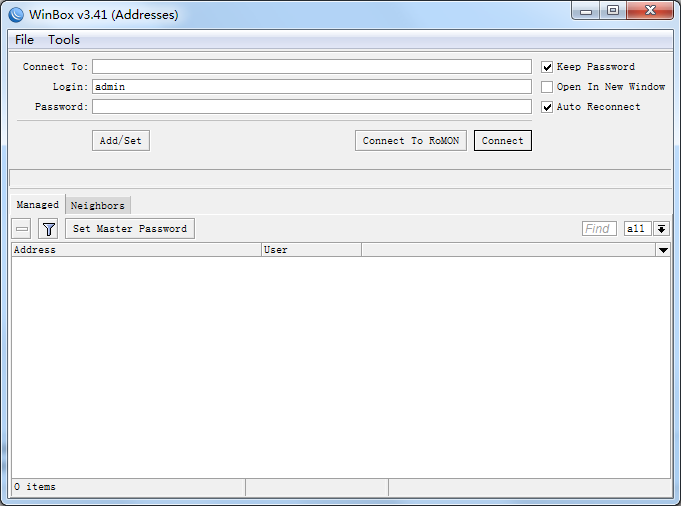Click the '0 items' status text
This screenshot has height=506, width=681.
35,487
